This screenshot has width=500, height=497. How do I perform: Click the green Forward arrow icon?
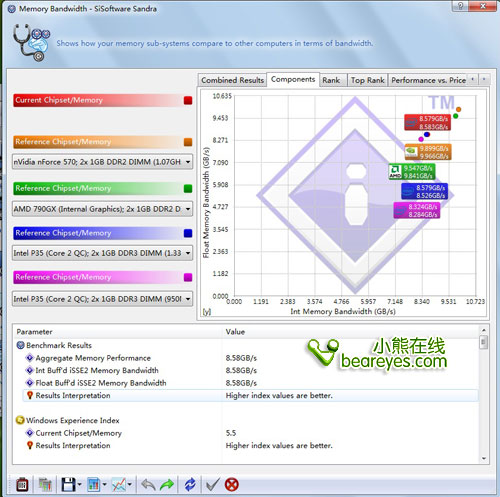pos(167,484)
